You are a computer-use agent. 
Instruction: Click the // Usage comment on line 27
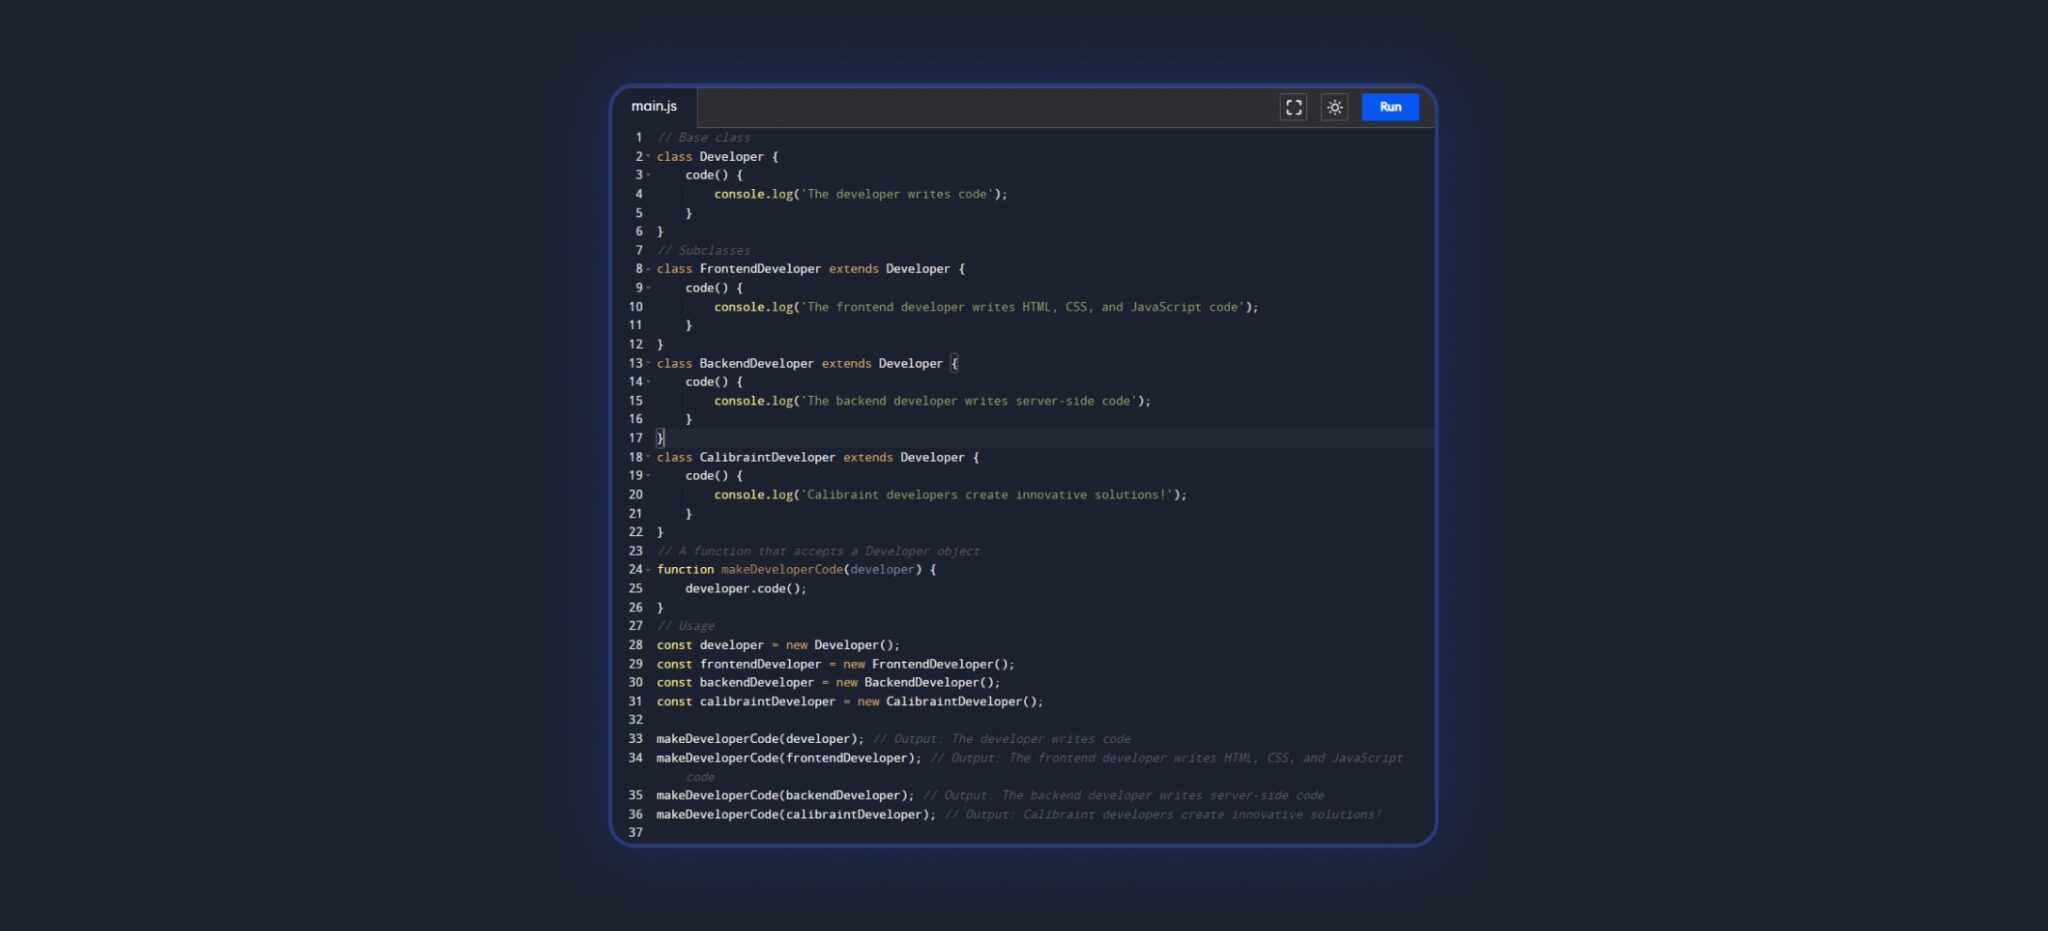684,626
